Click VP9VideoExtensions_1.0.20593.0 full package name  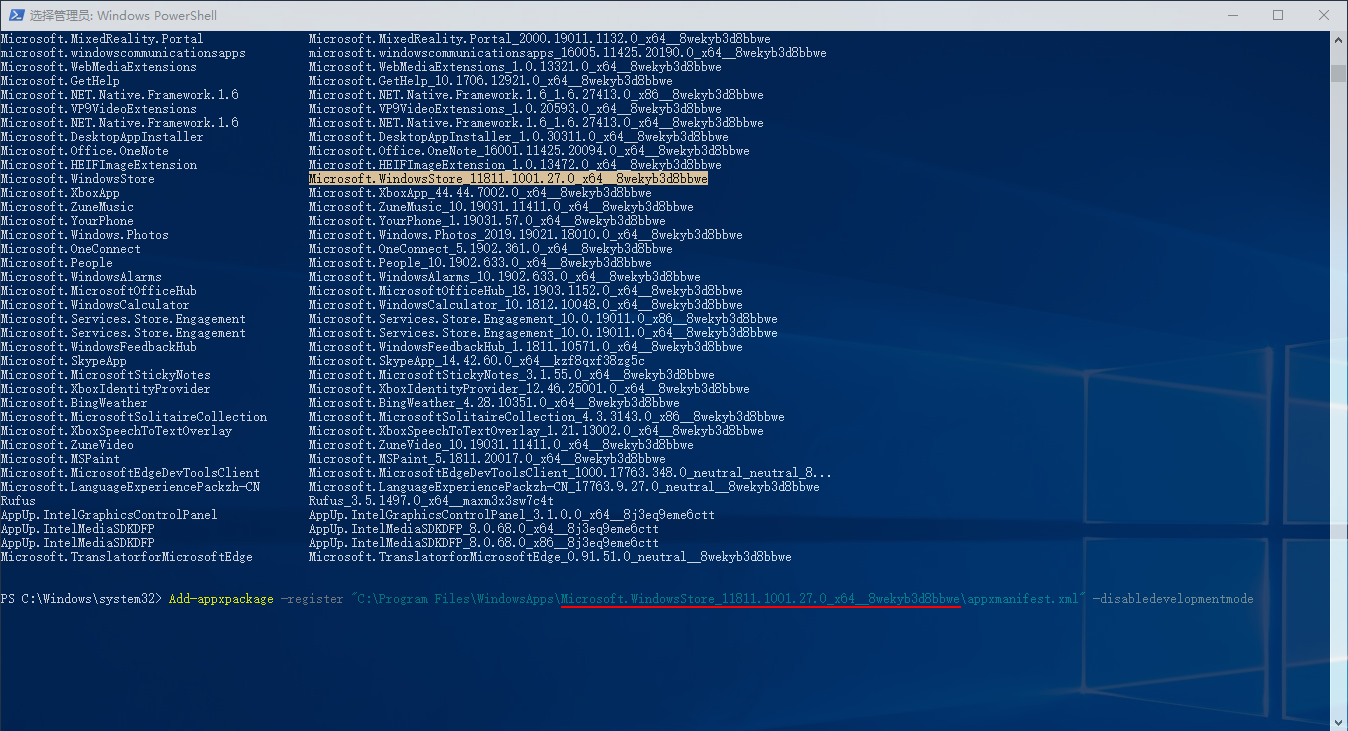[515, 109]
